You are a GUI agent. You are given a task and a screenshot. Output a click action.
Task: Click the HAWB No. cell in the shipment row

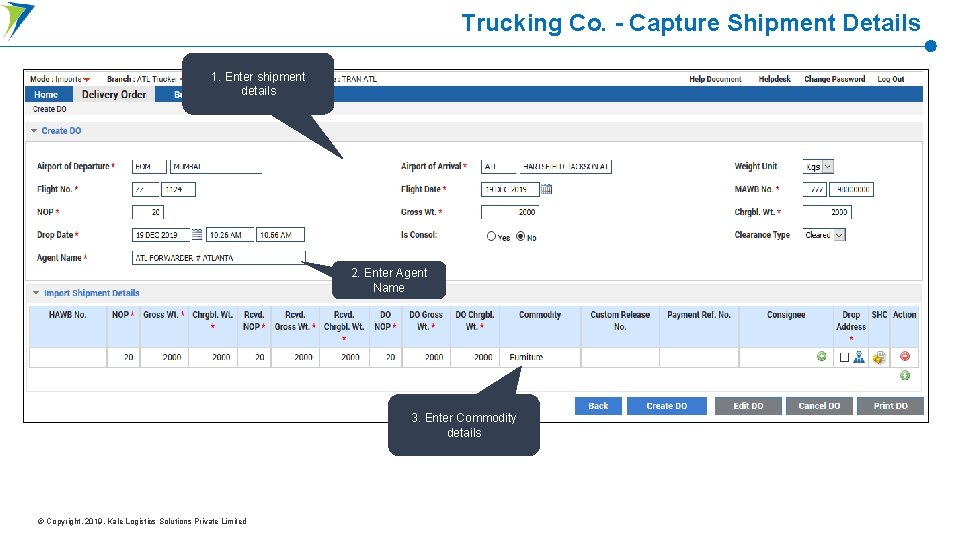68,357
